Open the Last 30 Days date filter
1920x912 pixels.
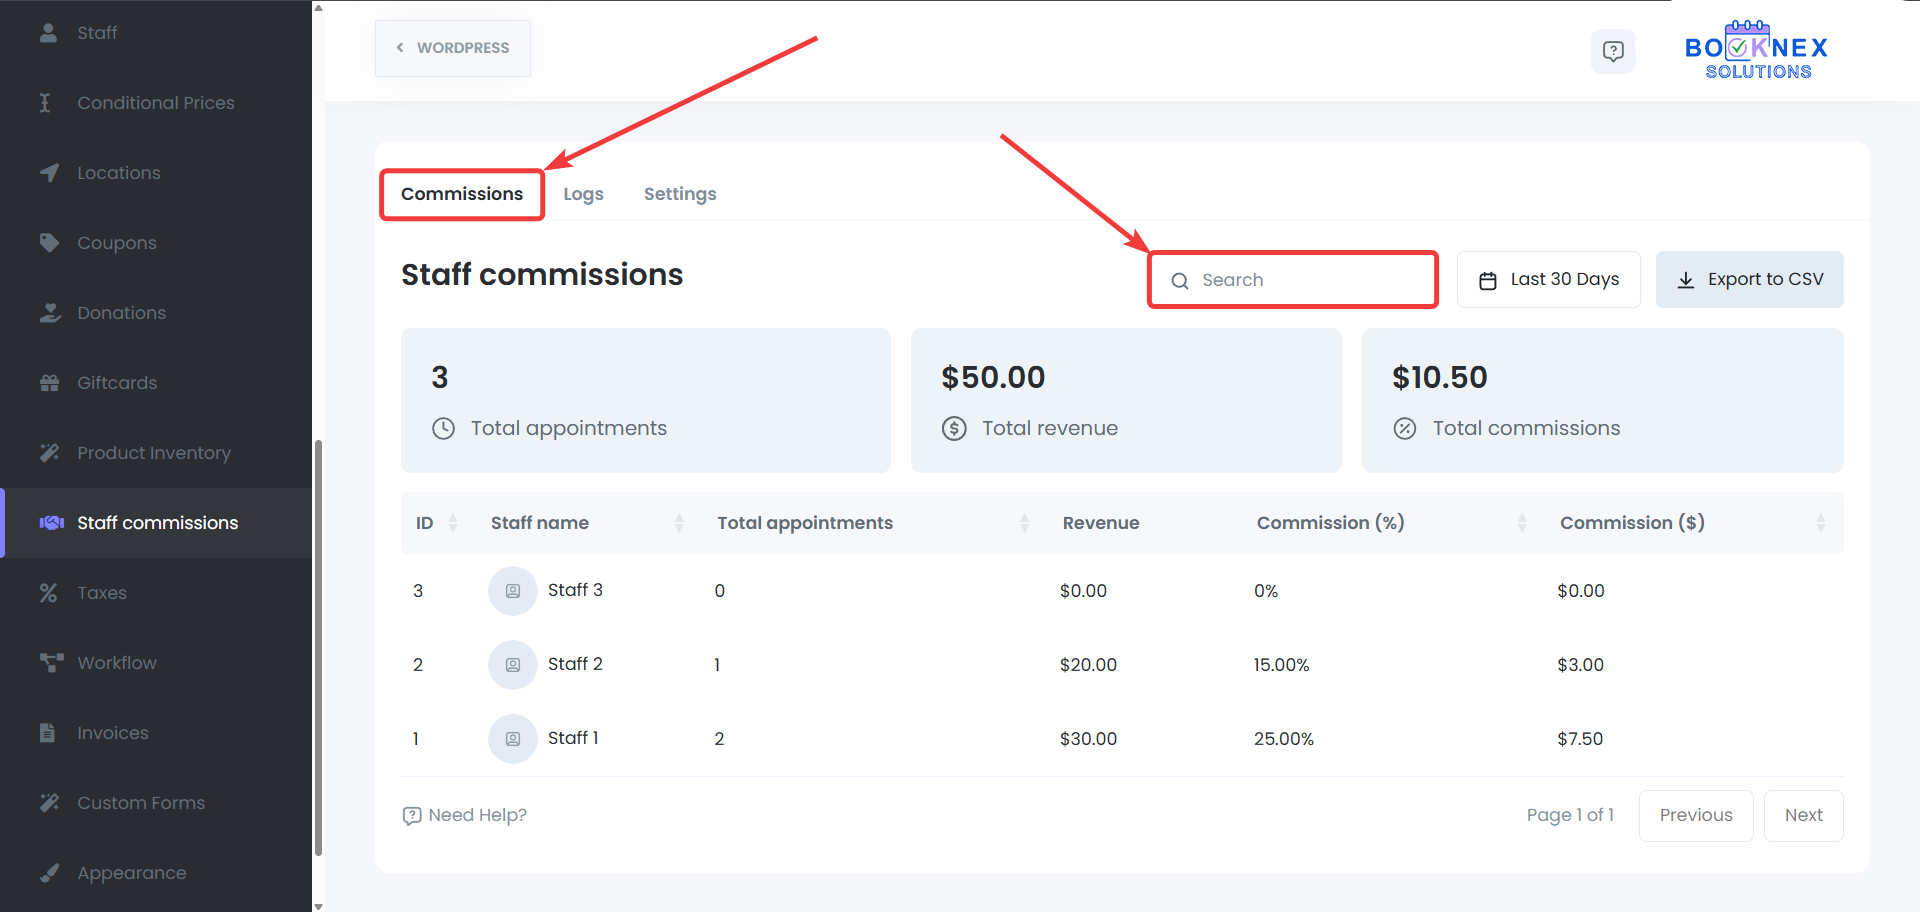1548,280
